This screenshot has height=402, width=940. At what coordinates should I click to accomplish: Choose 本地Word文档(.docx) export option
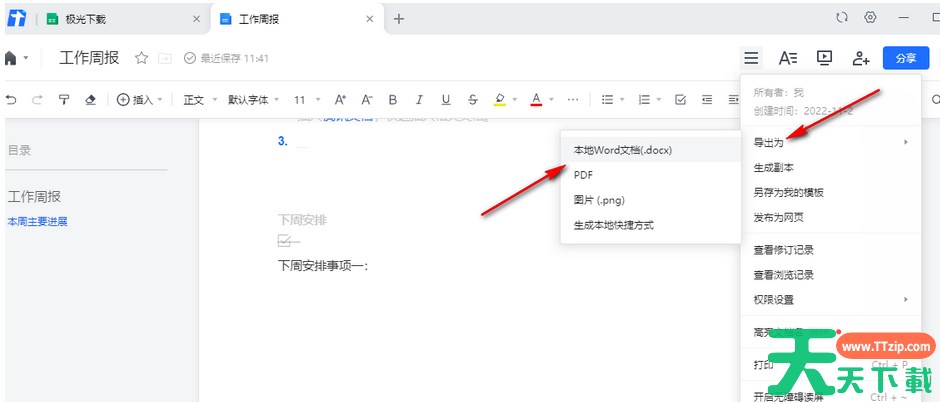[x=622, y=150]
